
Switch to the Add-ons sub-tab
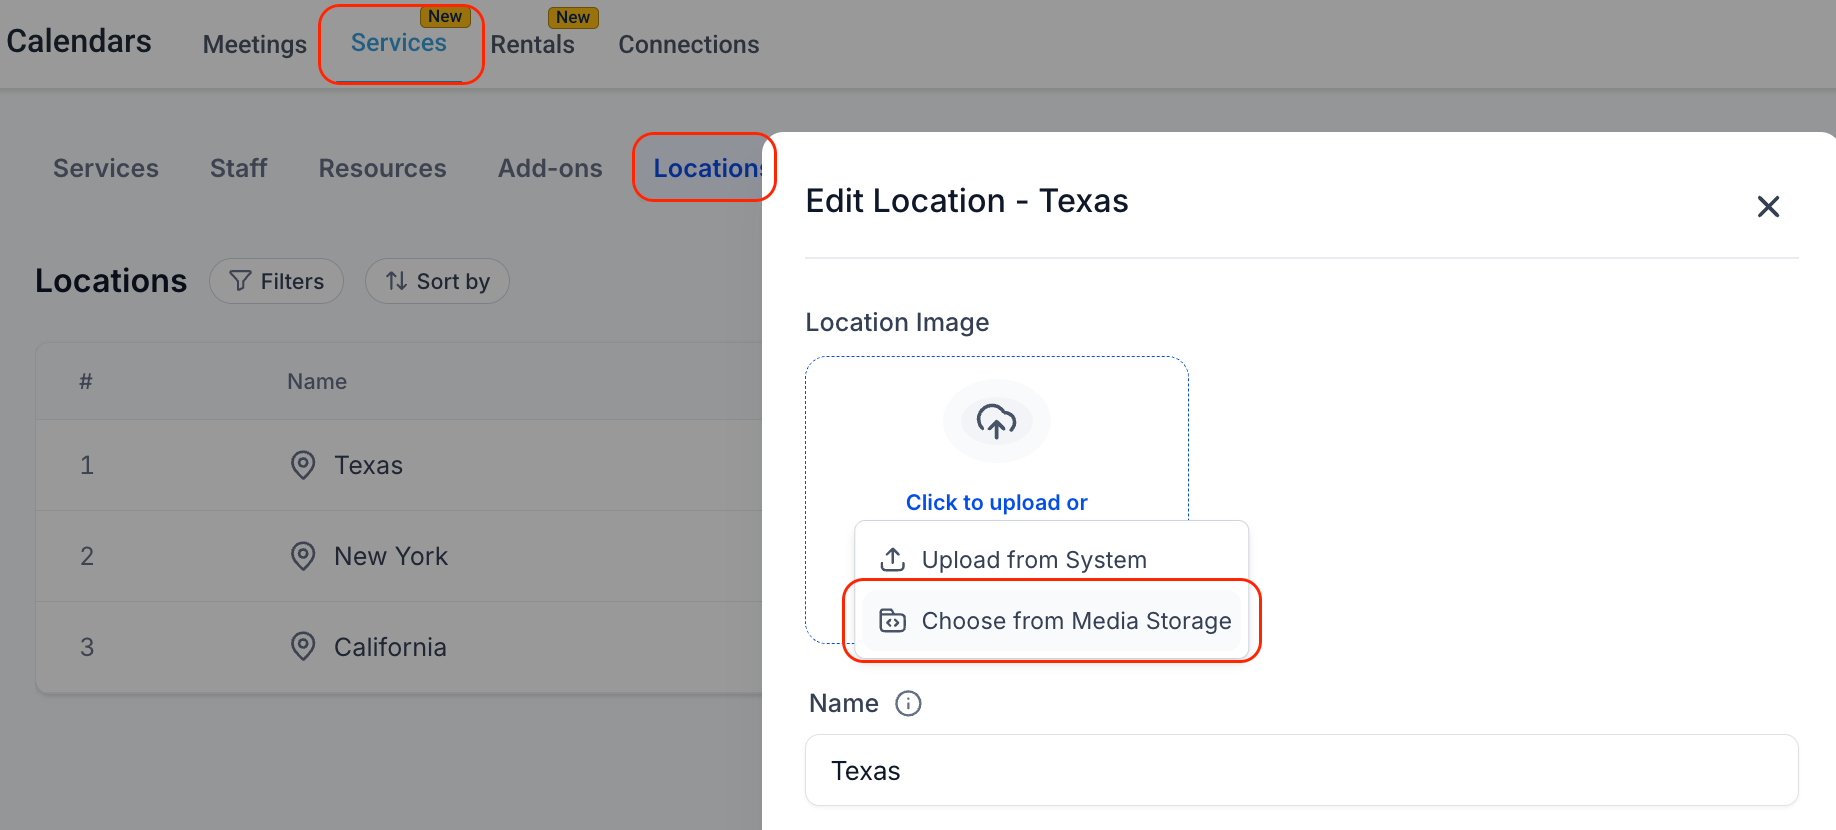[x=550, y=168]
